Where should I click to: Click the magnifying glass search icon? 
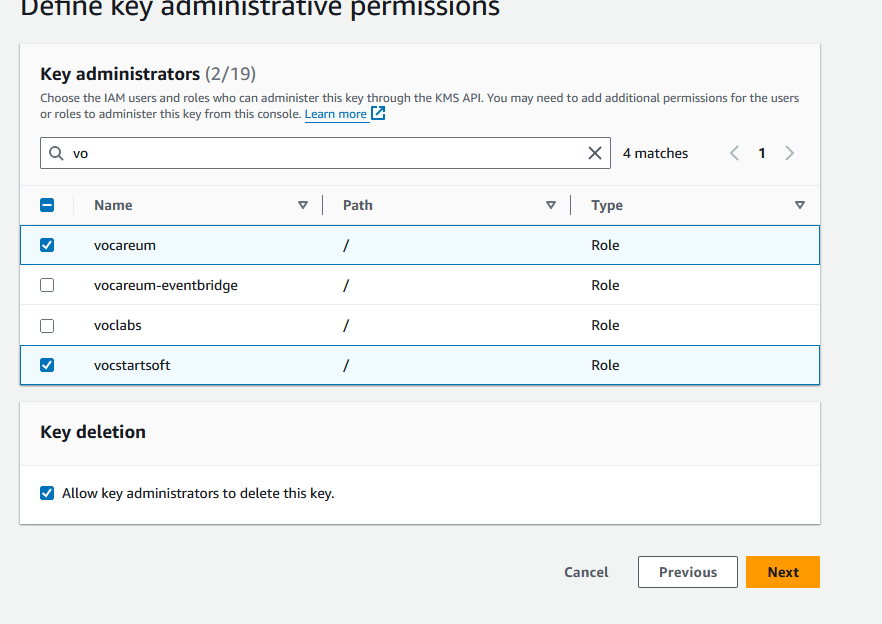tap(55, 154)
